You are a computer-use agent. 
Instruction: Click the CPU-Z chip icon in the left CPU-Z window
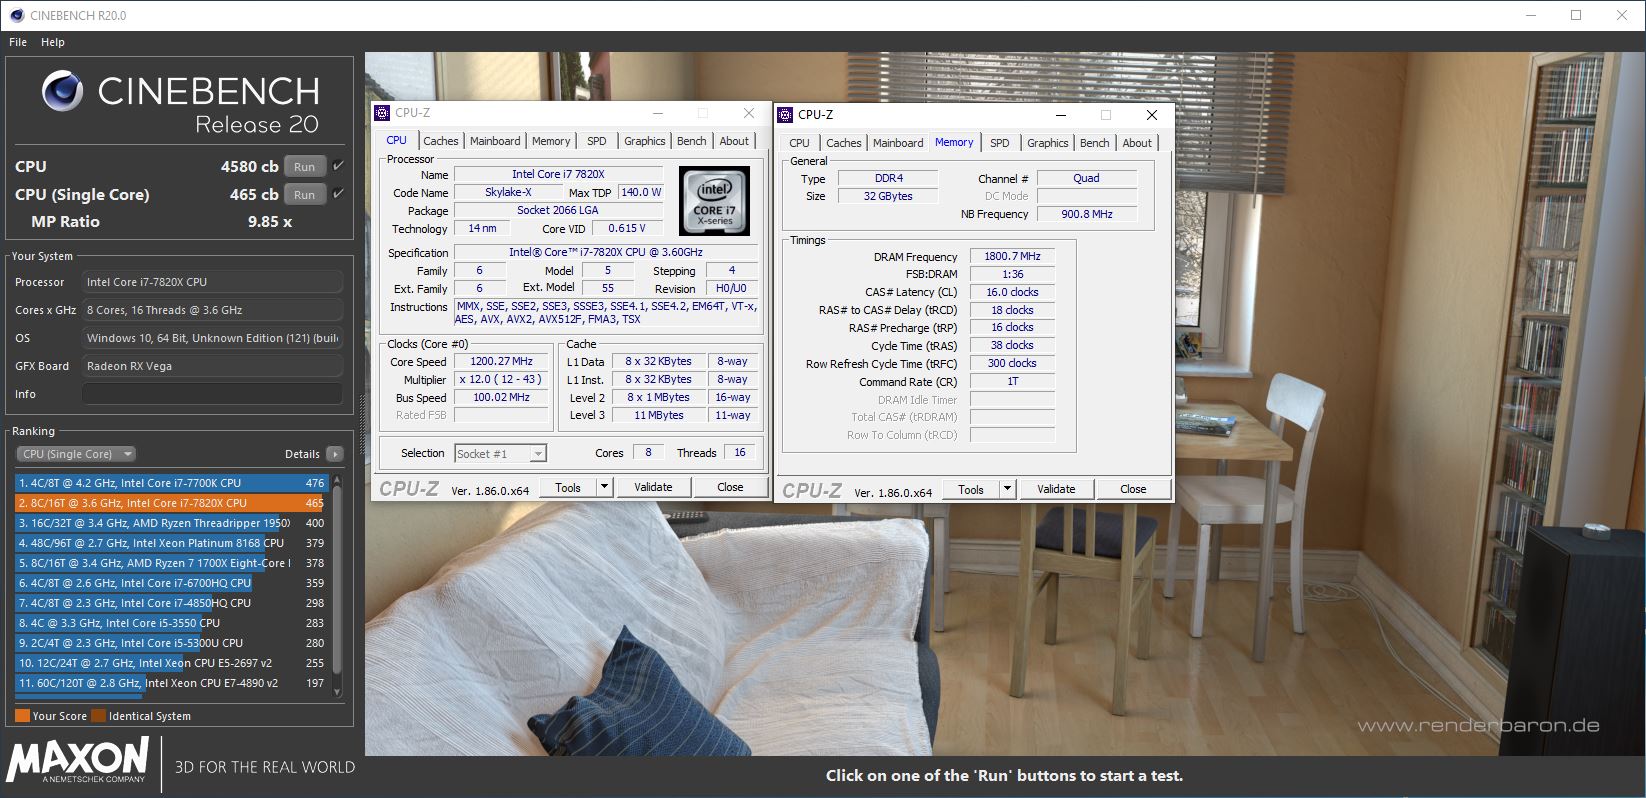point(382,113)
